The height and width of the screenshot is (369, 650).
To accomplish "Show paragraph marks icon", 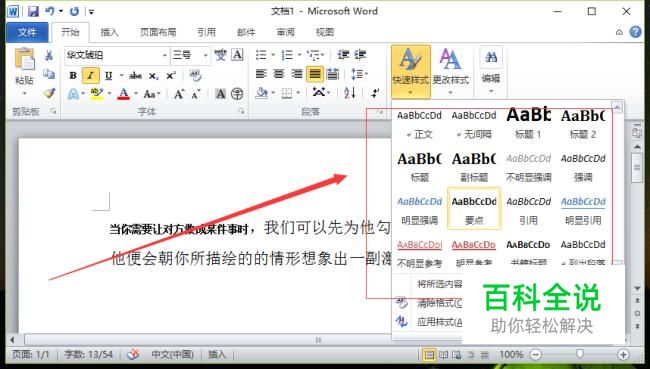I will 375,93.
